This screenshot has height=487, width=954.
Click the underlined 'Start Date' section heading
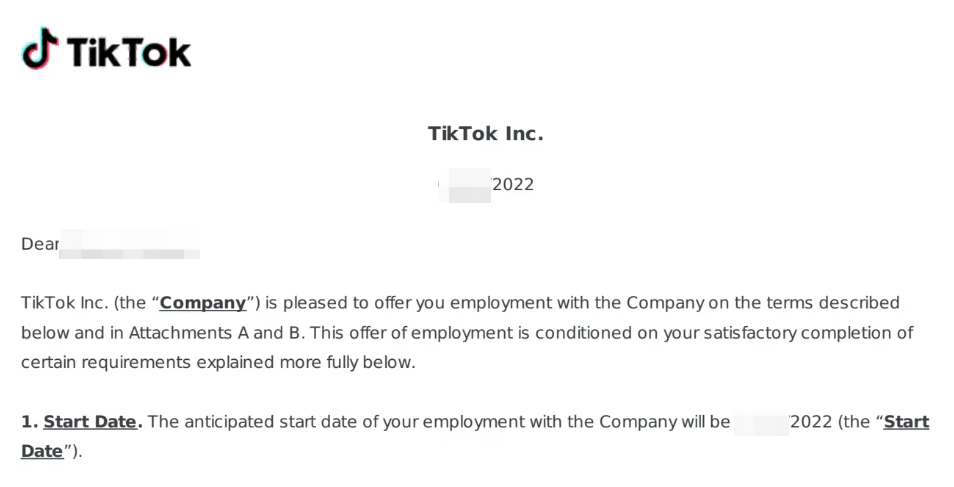point(90,422)
